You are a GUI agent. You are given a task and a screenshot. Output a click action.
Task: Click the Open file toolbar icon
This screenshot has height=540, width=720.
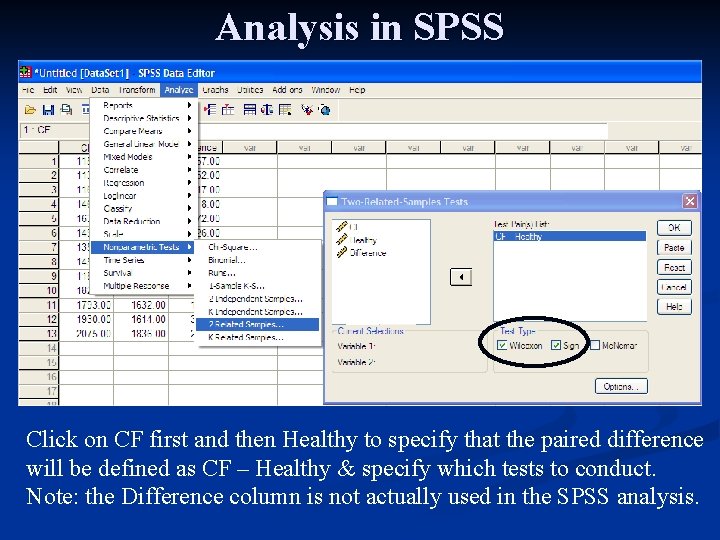click(x=30, y=110)
